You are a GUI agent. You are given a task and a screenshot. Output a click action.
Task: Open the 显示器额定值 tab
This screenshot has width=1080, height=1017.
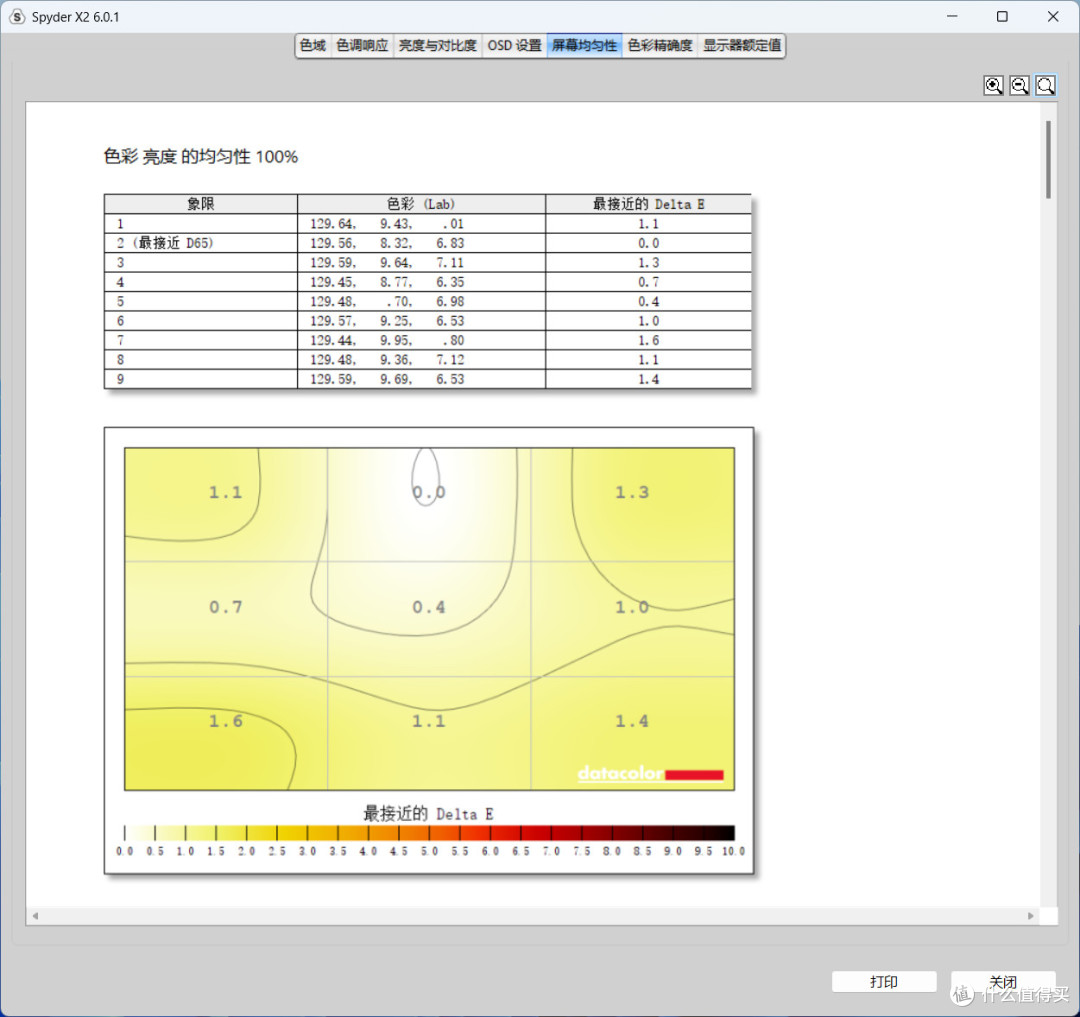pos(742,45)
